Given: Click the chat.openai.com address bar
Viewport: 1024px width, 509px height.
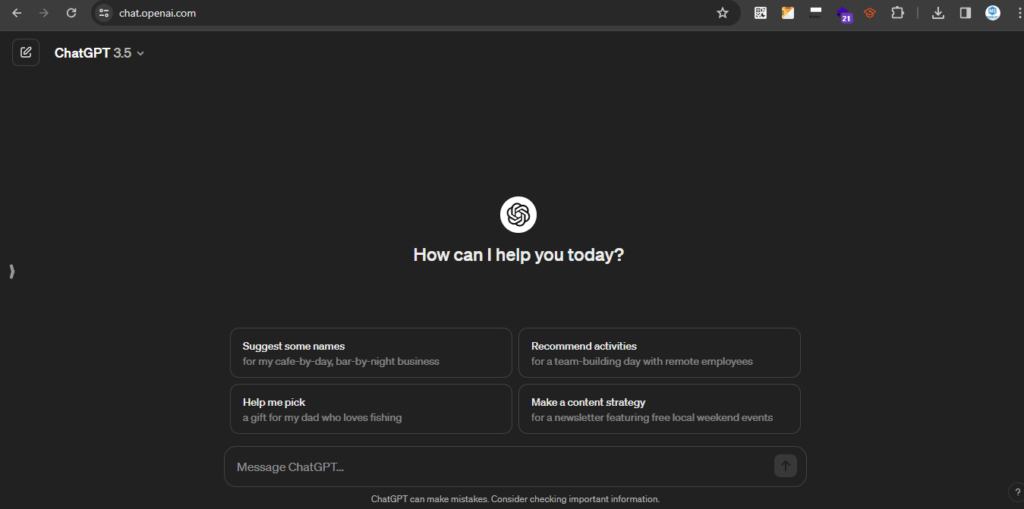Looking at the screenshot, I should [x=415, y=13].
